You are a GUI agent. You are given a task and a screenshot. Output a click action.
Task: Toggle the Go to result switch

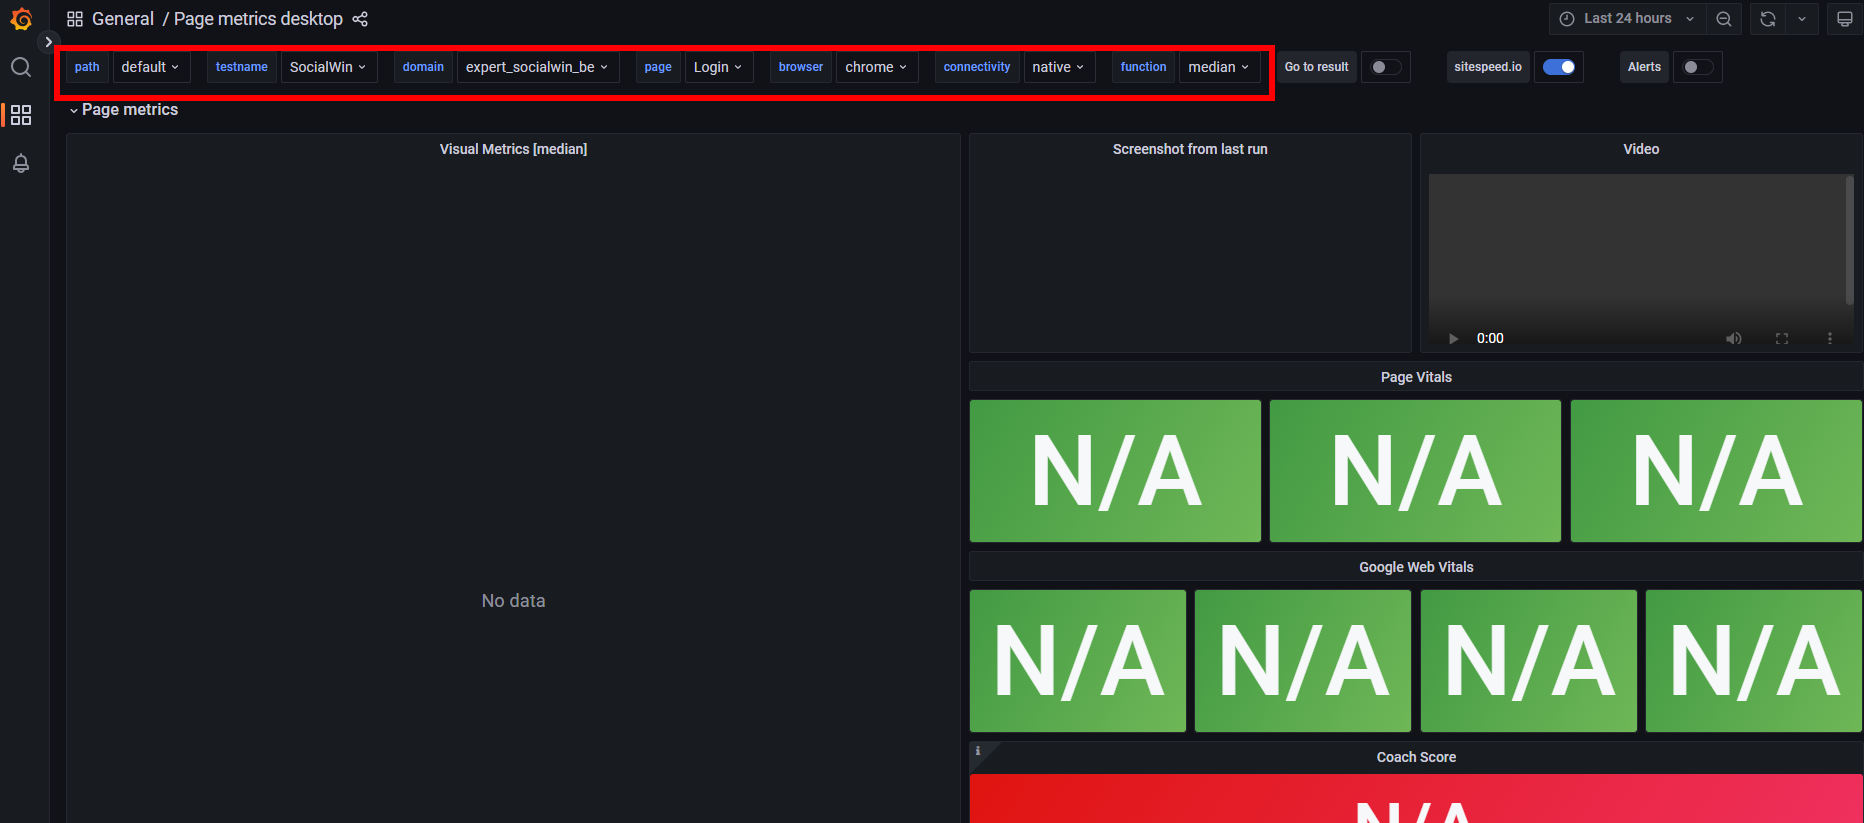pyautogui.click(x=1385, y=67)
